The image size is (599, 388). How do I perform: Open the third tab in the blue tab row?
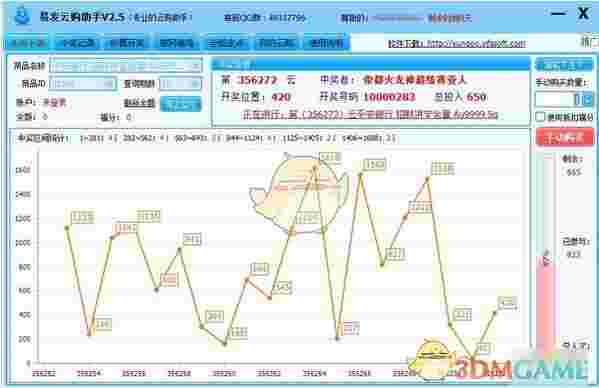point(127,43)
